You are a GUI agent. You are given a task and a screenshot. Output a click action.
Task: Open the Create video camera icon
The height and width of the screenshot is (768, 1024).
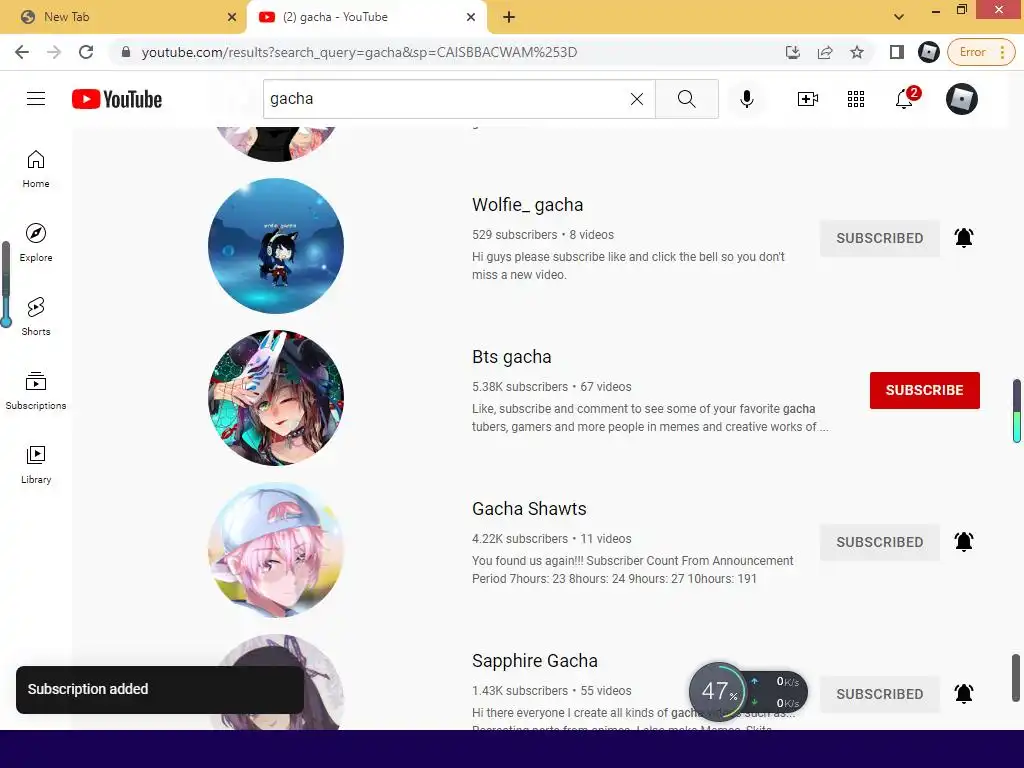(808, 99)
